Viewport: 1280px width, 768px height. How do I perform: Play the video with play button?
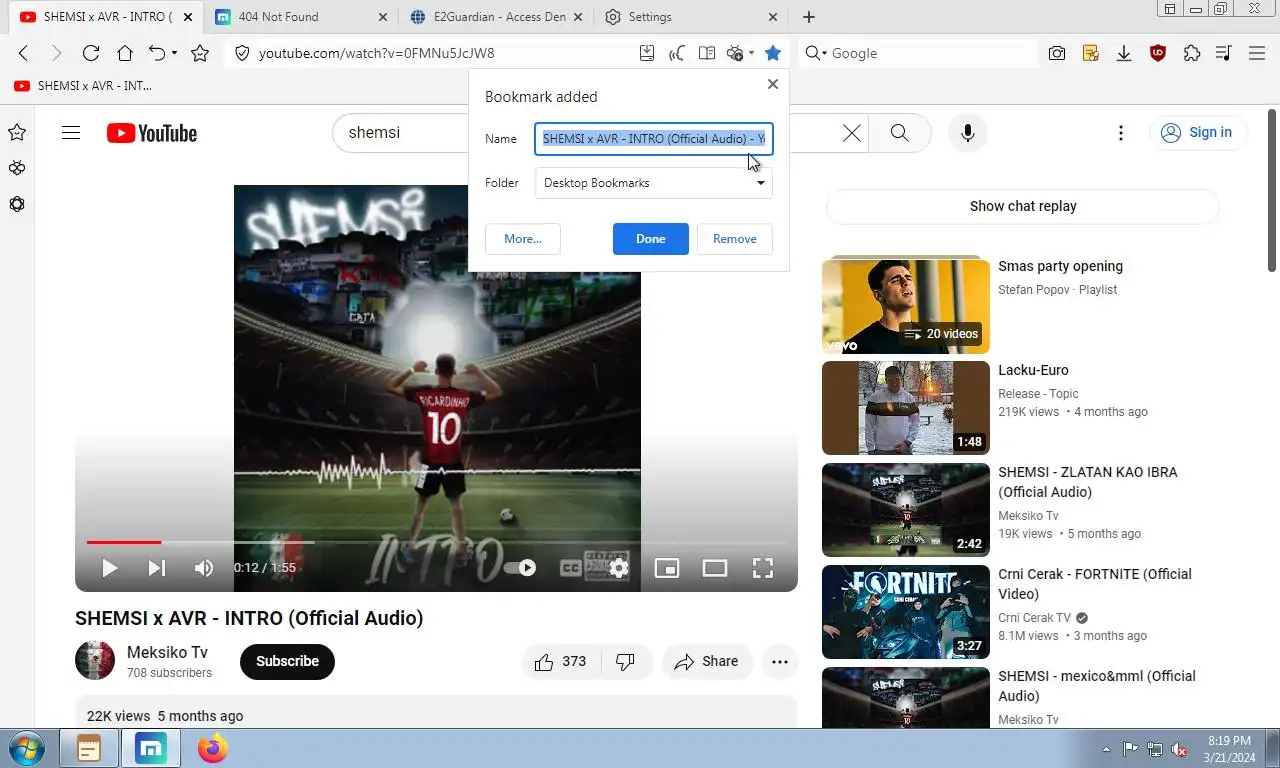[x=110, y=568]
